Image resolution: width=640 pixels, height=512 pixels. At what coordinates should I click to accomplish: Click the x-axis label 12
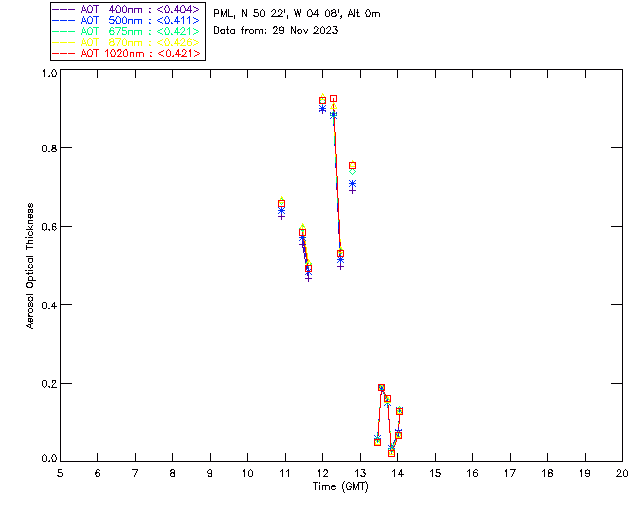coord(322,473)
